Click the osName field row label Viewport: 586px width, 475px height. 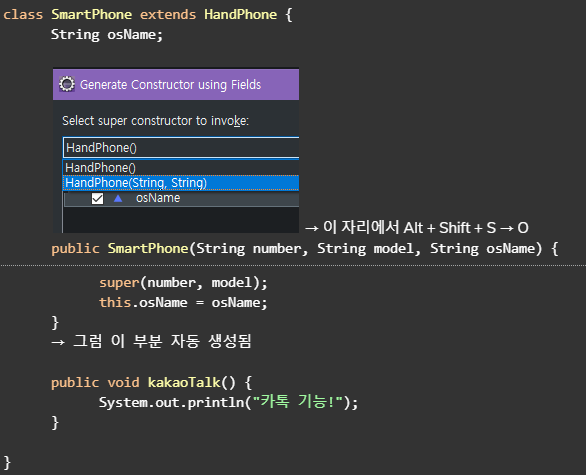[x=158, y=198]
